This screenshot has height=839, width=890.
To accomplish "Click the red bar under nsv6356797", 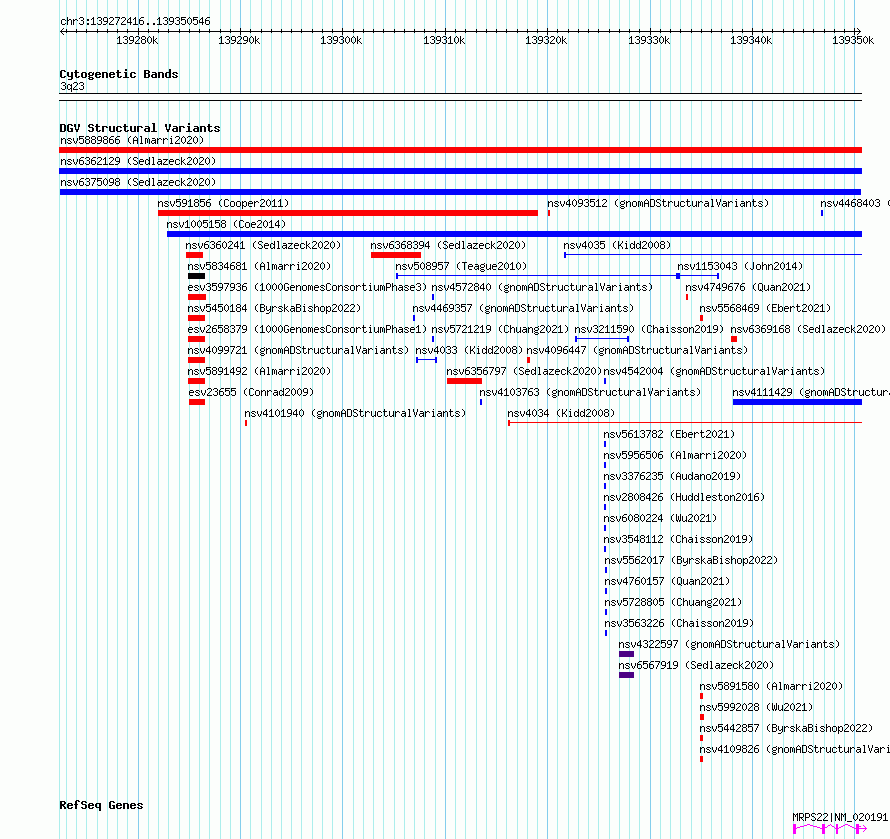I will pyautogui.click(x=464, y=381).
